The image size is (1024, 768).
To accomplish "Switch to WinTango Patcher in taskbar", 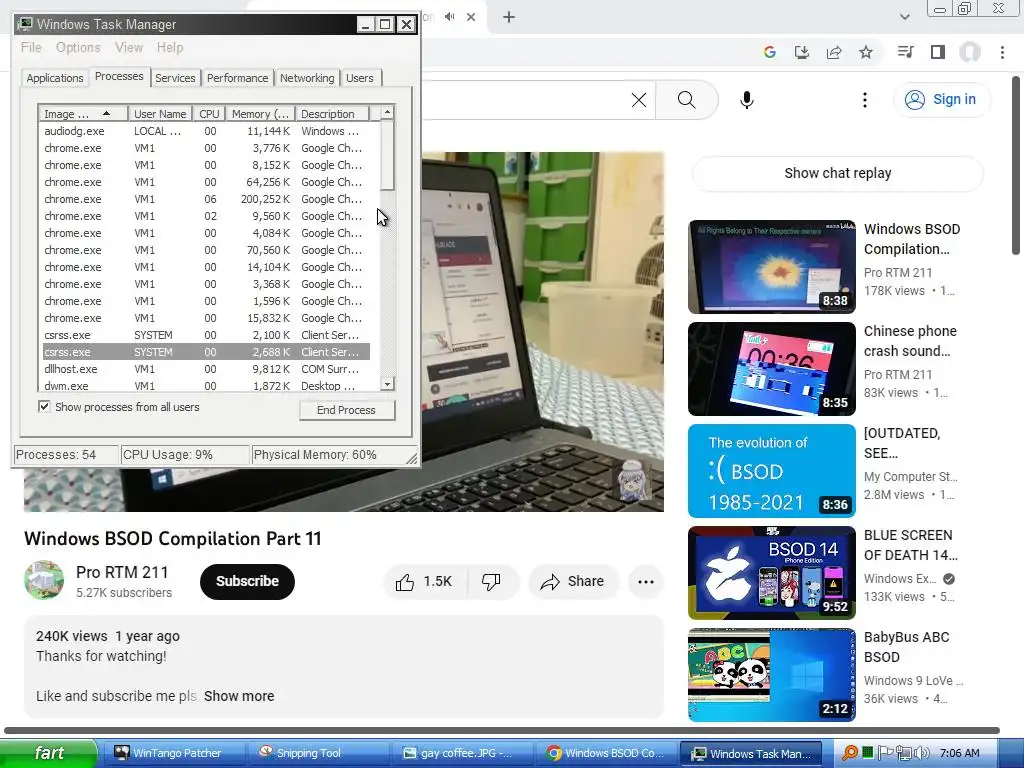I will click(173, 753).
